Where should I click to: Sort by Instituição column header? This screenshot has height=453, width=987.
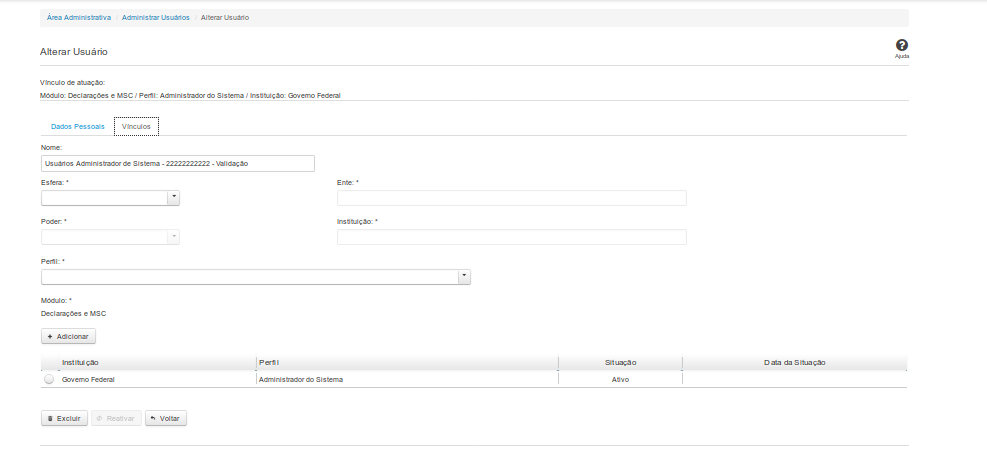click(x=80, y=362)
